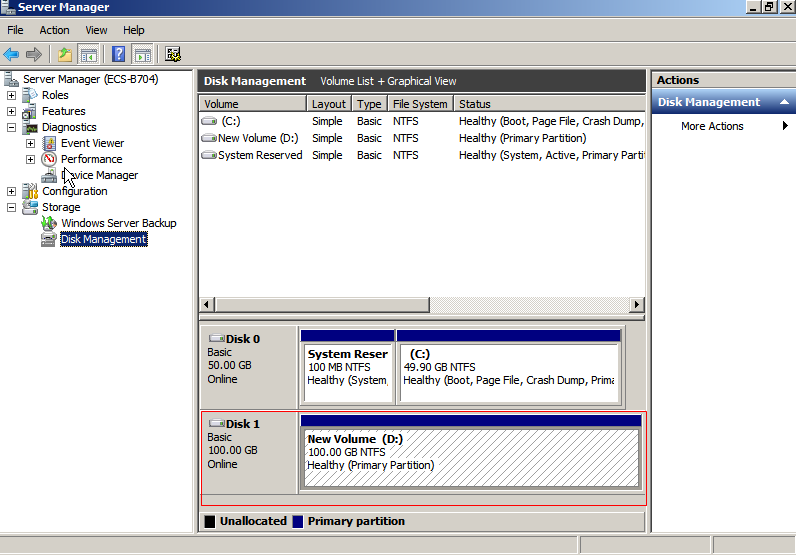
Task: Expand the Configuration node
Action: tap(11, 191)
